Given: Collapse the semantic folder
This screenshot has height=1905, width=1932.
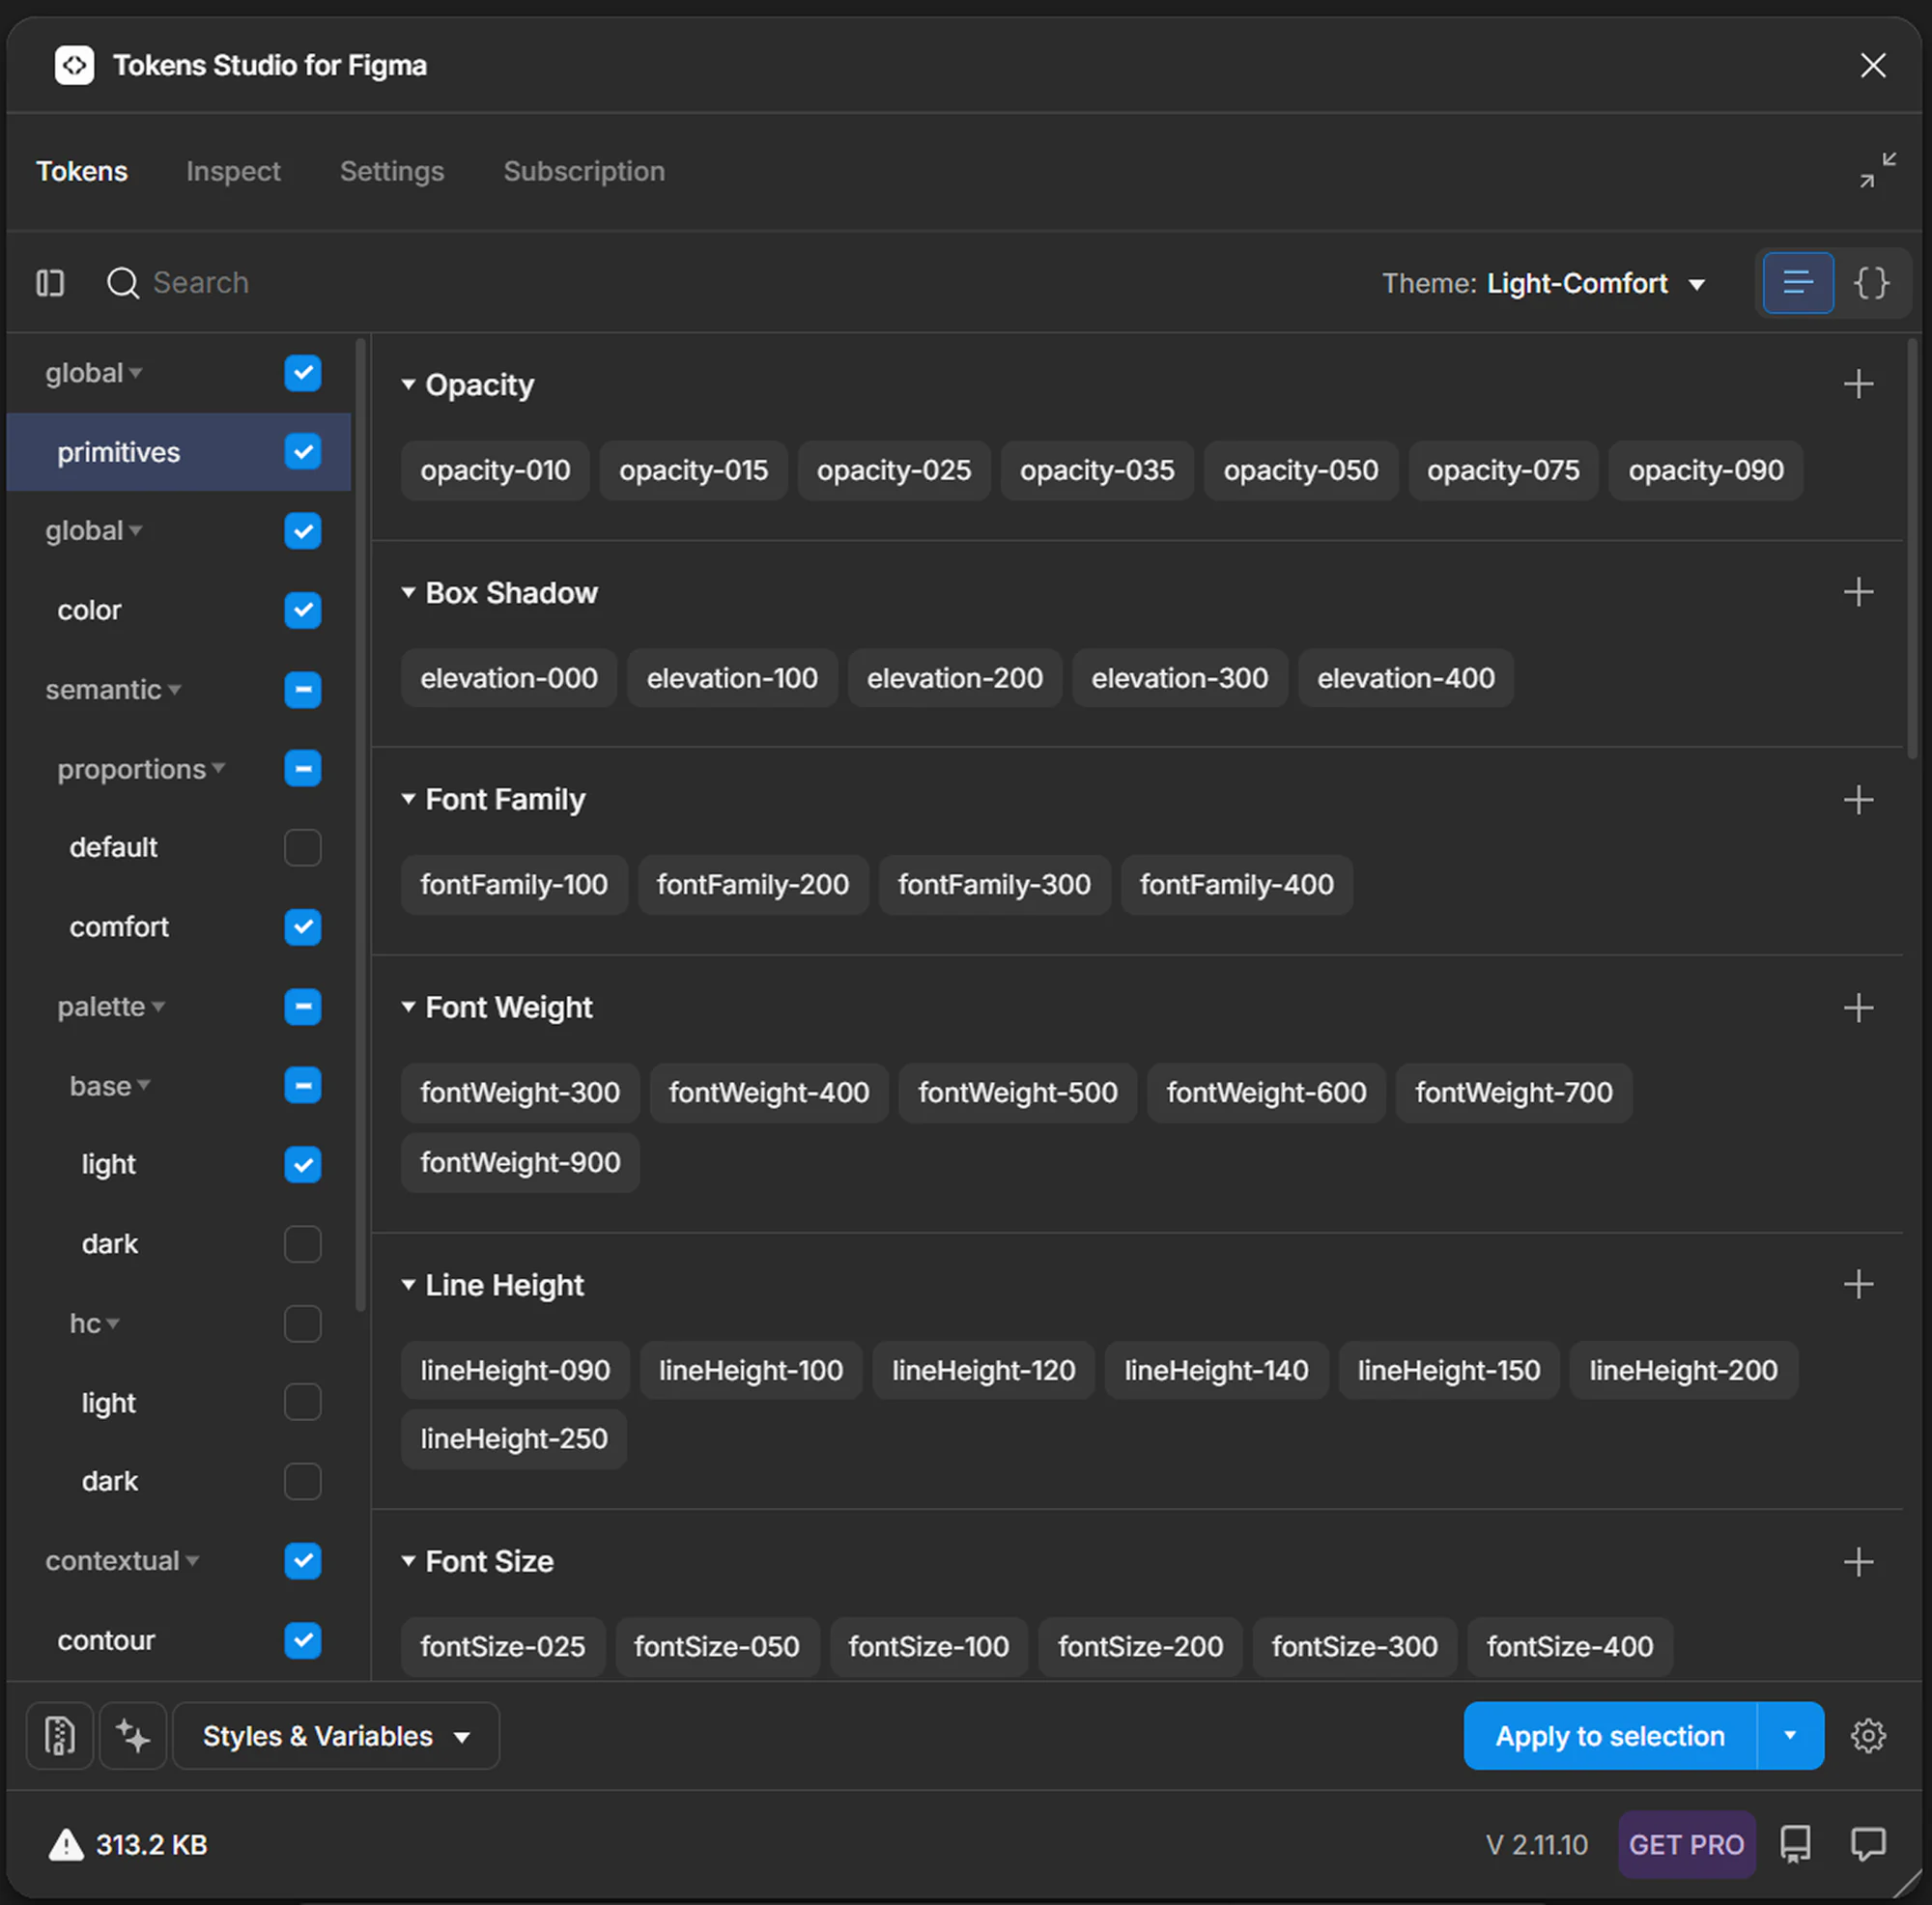Looking at the screenshot, I should [x=175, y=690].
